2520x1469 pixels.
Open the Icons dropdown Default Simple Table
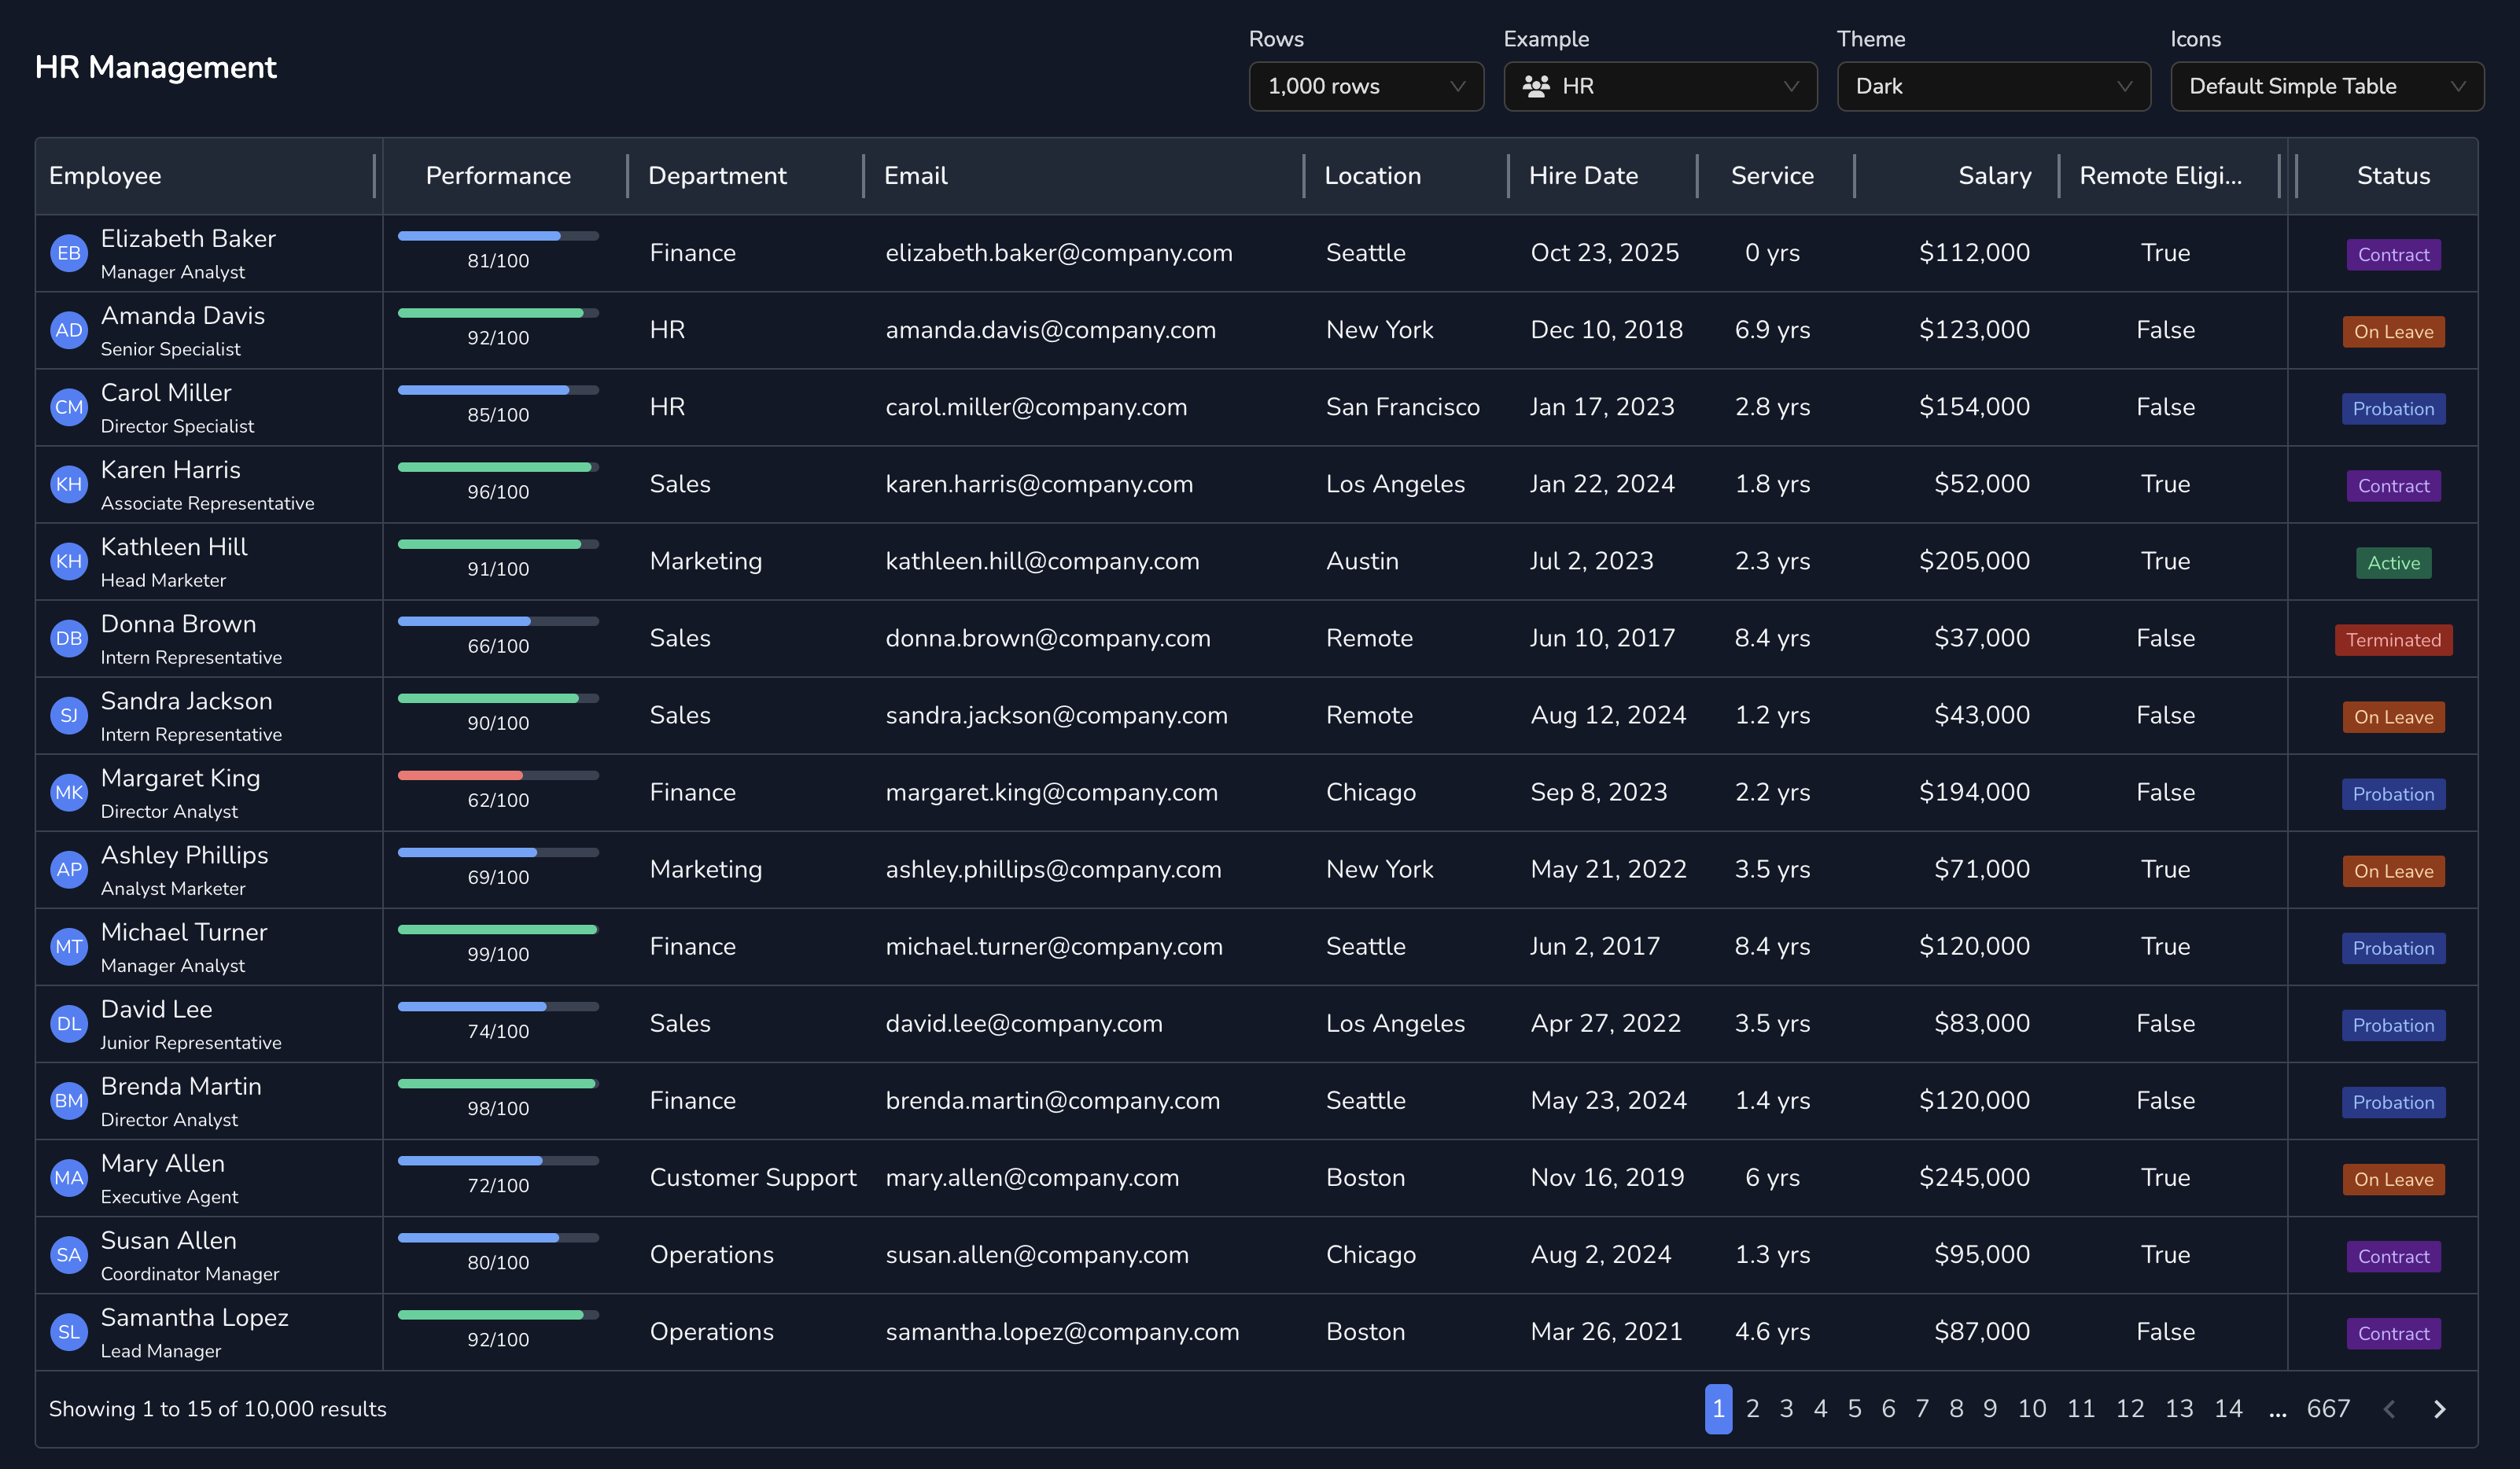click(x=2327, y=86)
